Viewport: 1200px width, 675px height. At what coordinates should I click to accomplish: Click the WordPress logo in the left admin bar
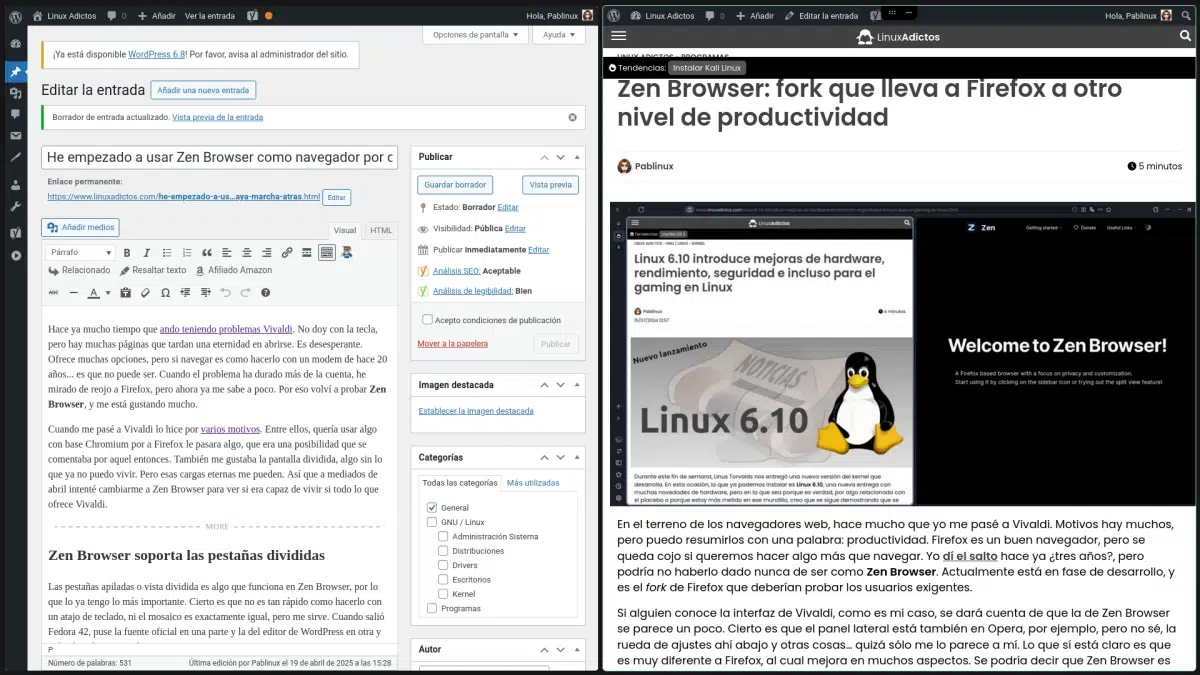14,16
